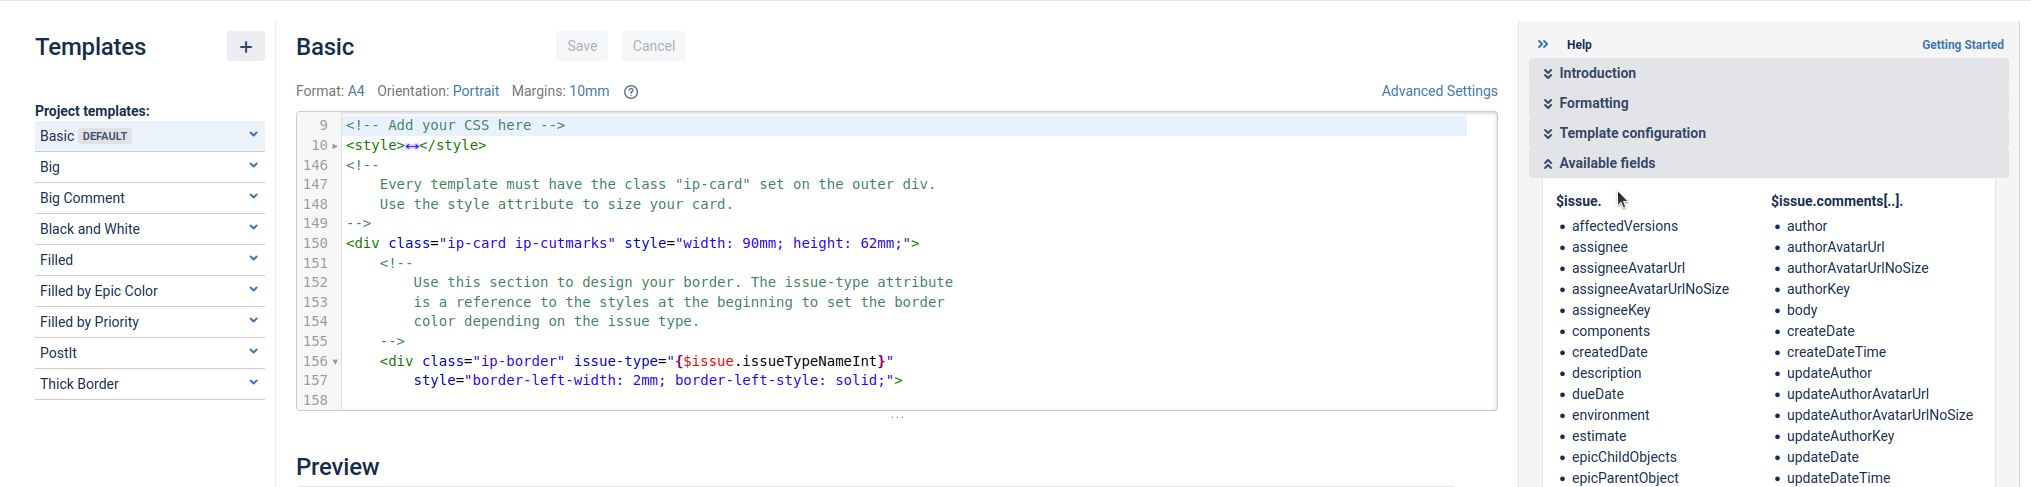
Task: Click the plus icon to add template
Action: click(x=245, y=47)
